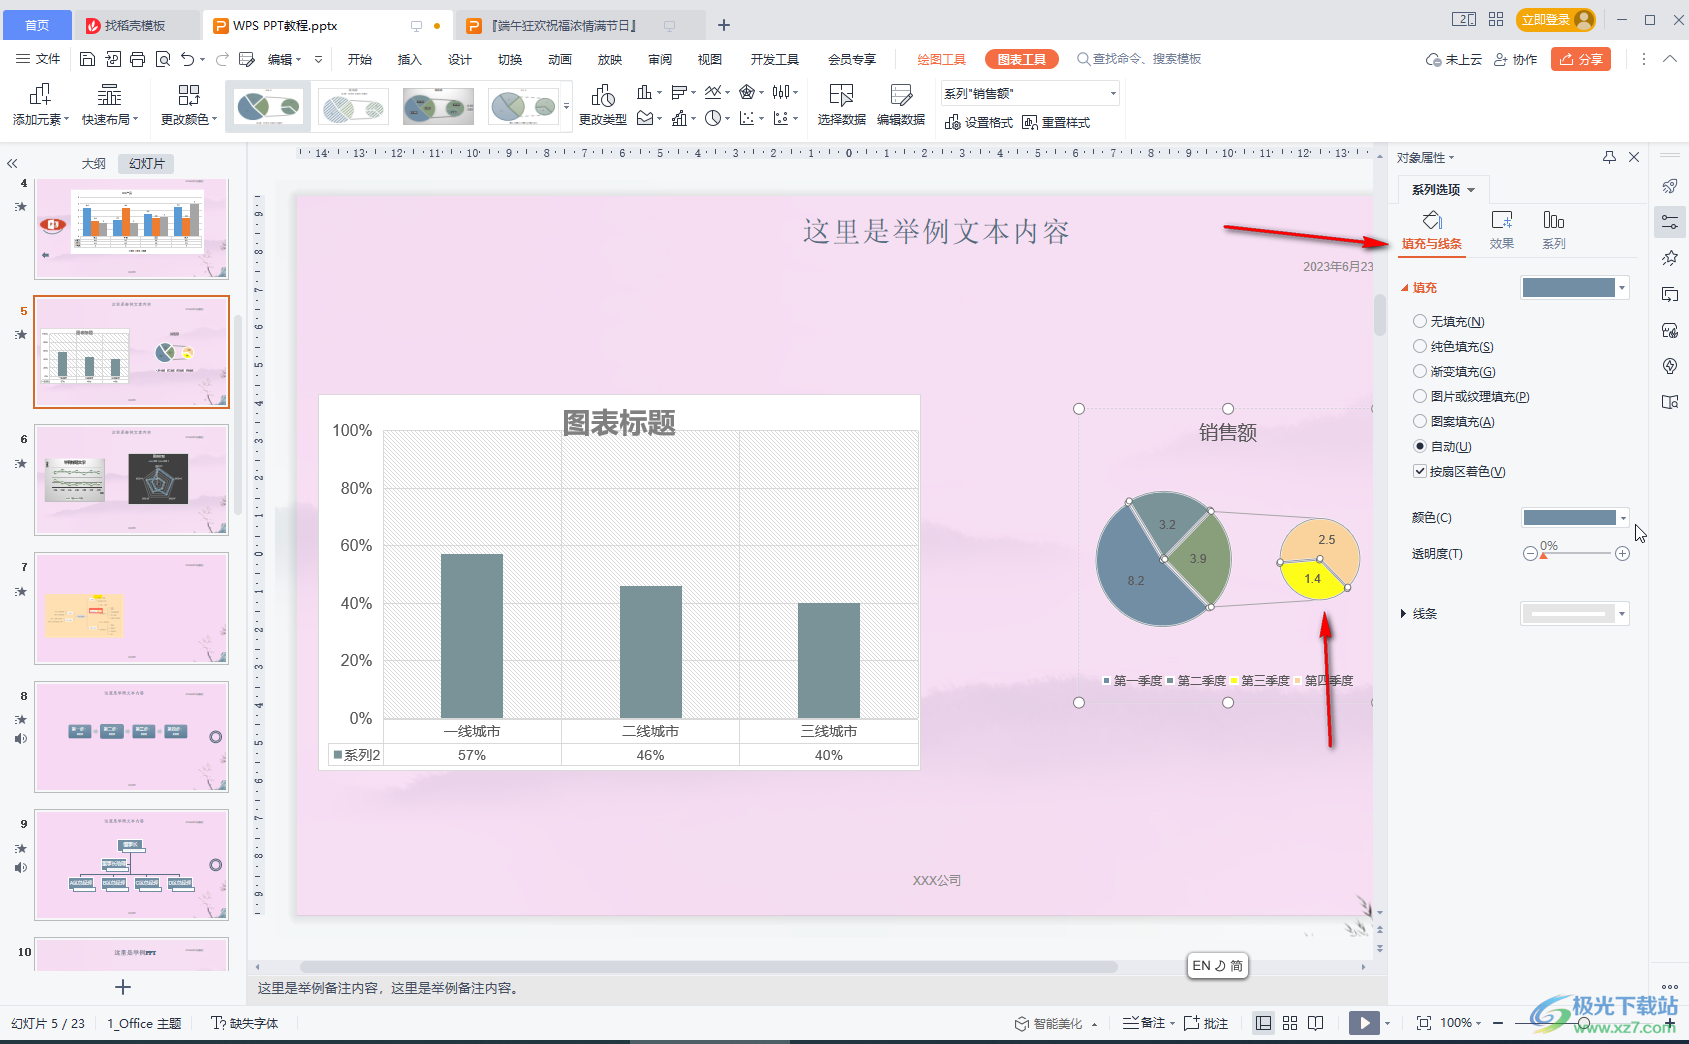The height and width of the screenshot is (1044, 1689).
Task: Click the Save icon in quick access toolbar
Action: click(x=87, y=59)
